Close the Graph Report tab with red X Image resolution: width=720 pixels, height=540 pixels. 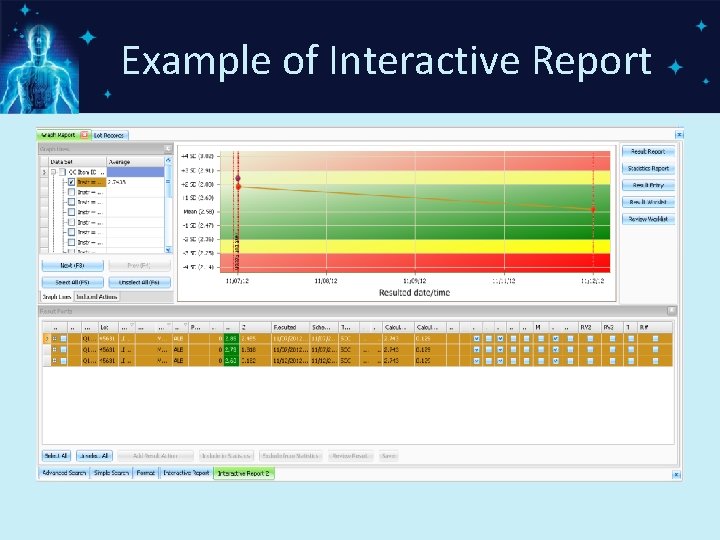84,135
